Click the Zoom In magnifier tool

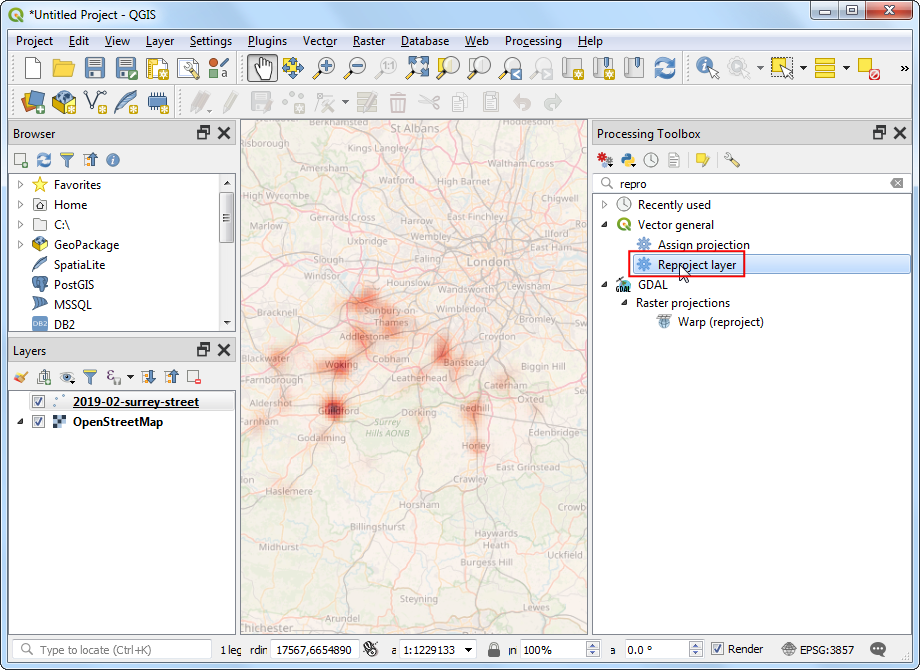click(x=324, y=68)
